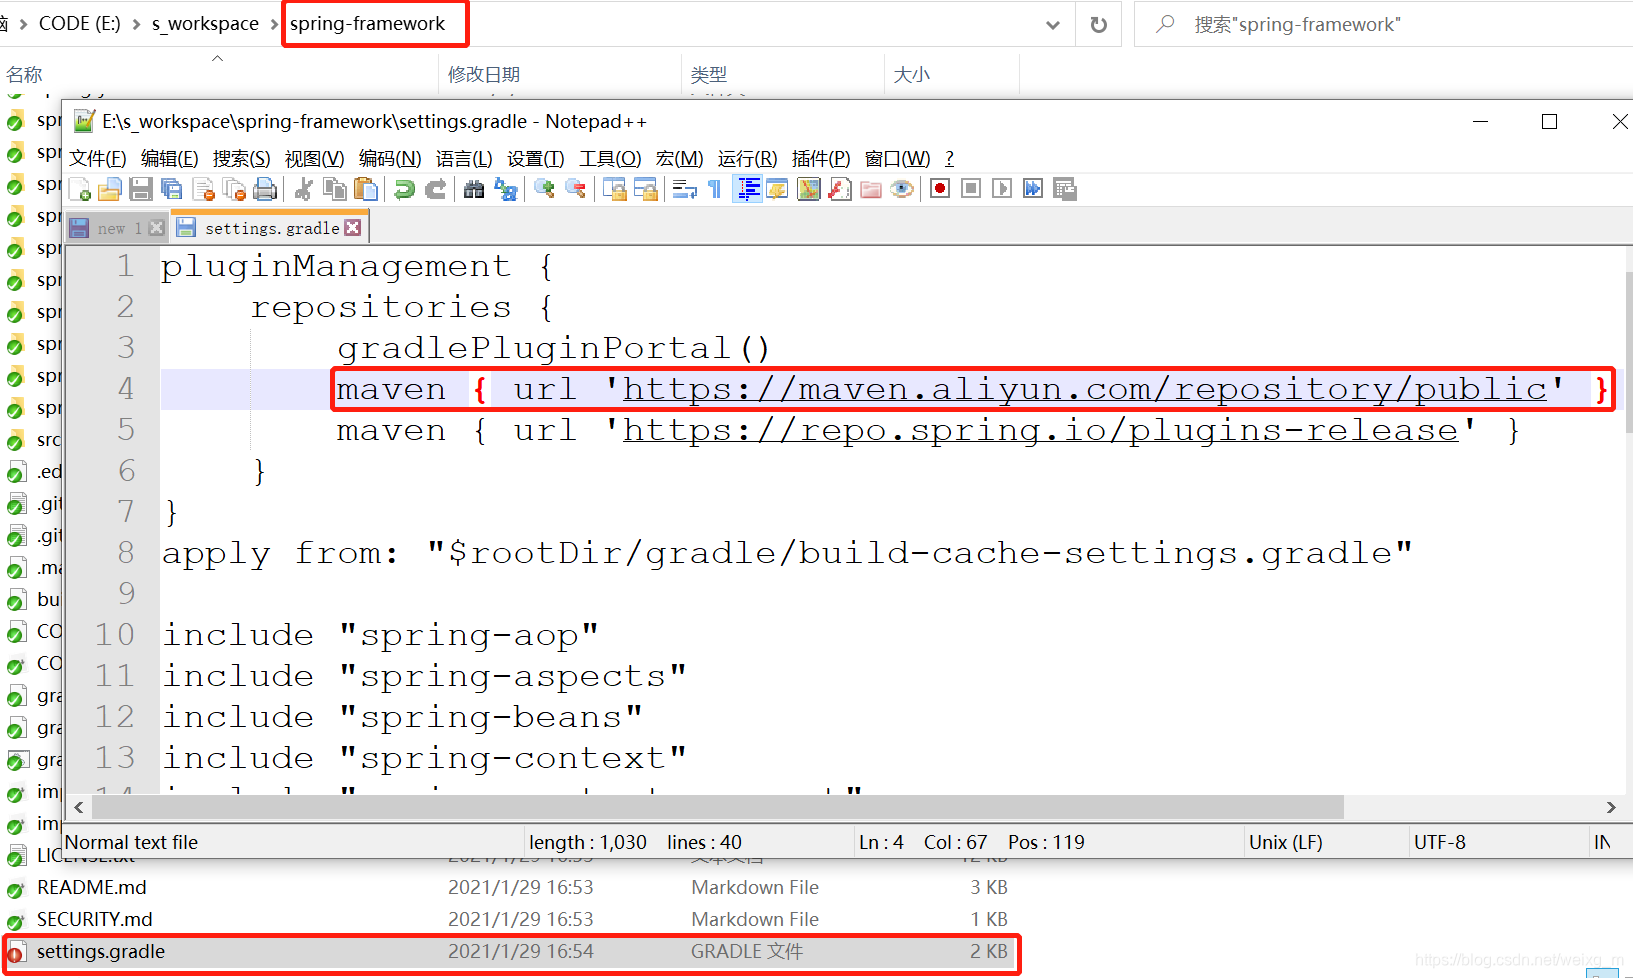Click the Folder as Workspace icon

[x=871, y=189]
